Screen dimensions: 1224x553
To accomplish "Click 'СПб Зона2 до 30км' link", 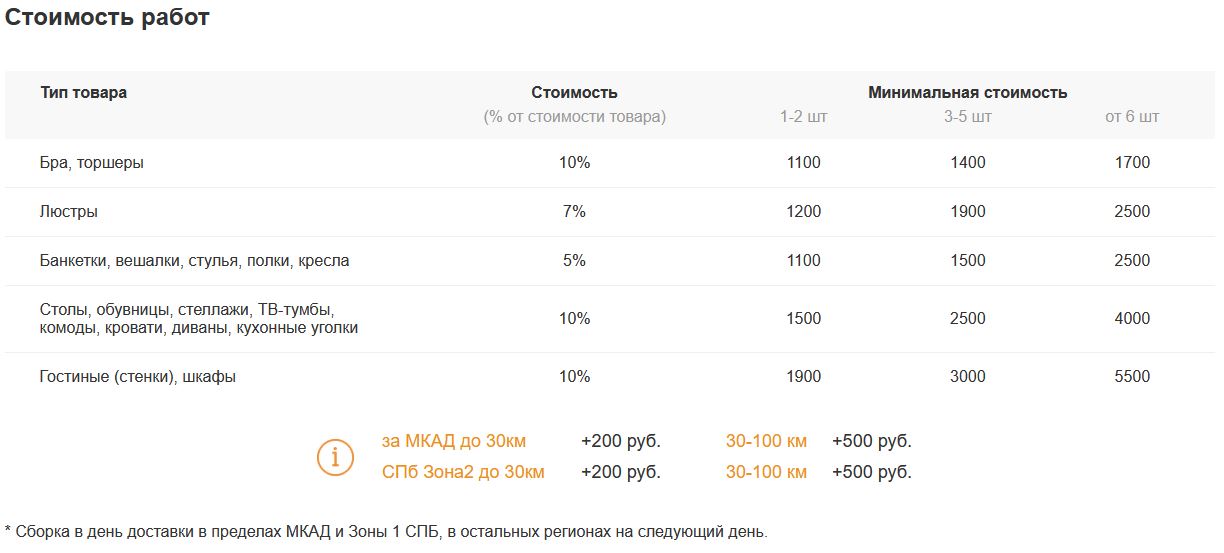I will pyautogui.click(x=463, y=472).
